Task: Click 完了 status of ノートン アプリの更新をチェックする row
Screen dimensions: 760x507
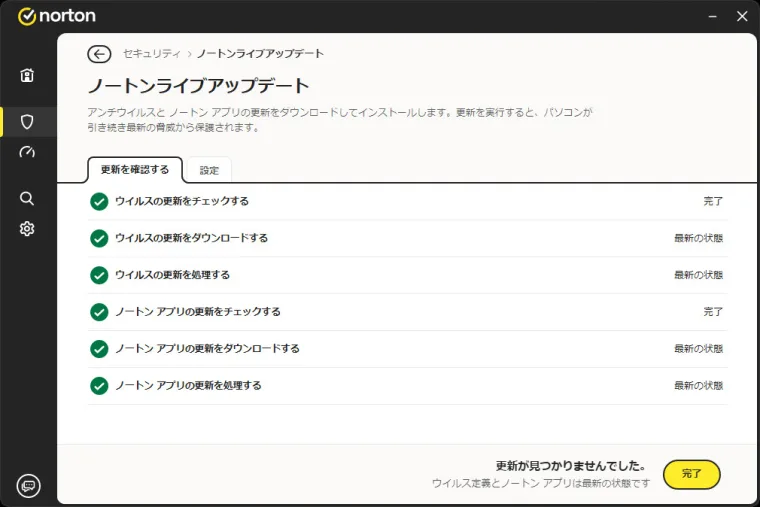Action: [x=713, y=312]
